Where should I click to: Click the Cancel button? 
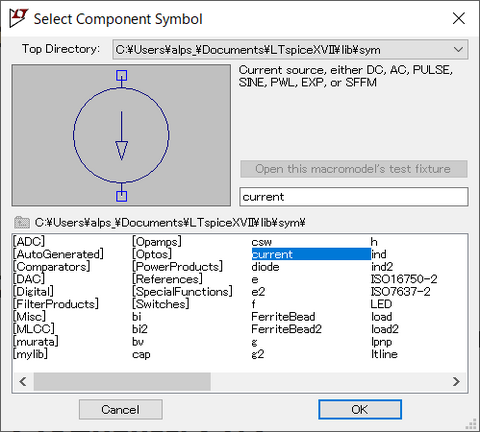[121, 409]
